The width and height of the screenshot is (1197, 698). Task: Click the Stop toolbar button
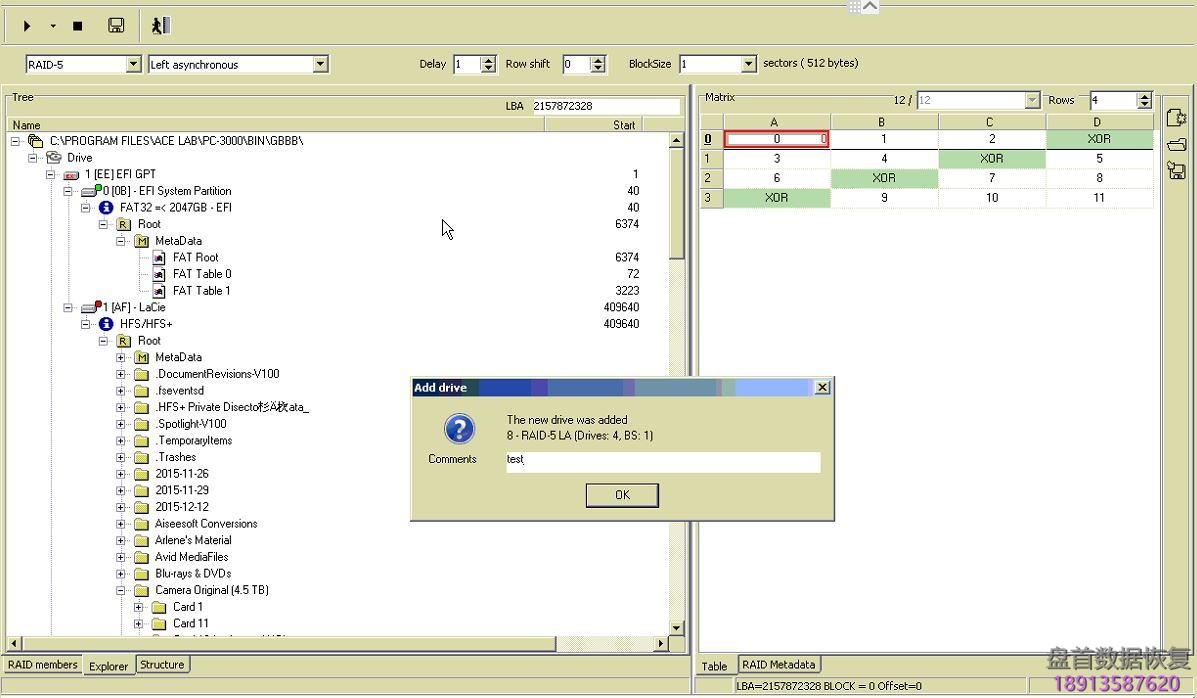pyautogui.click(x=77, y=26)
